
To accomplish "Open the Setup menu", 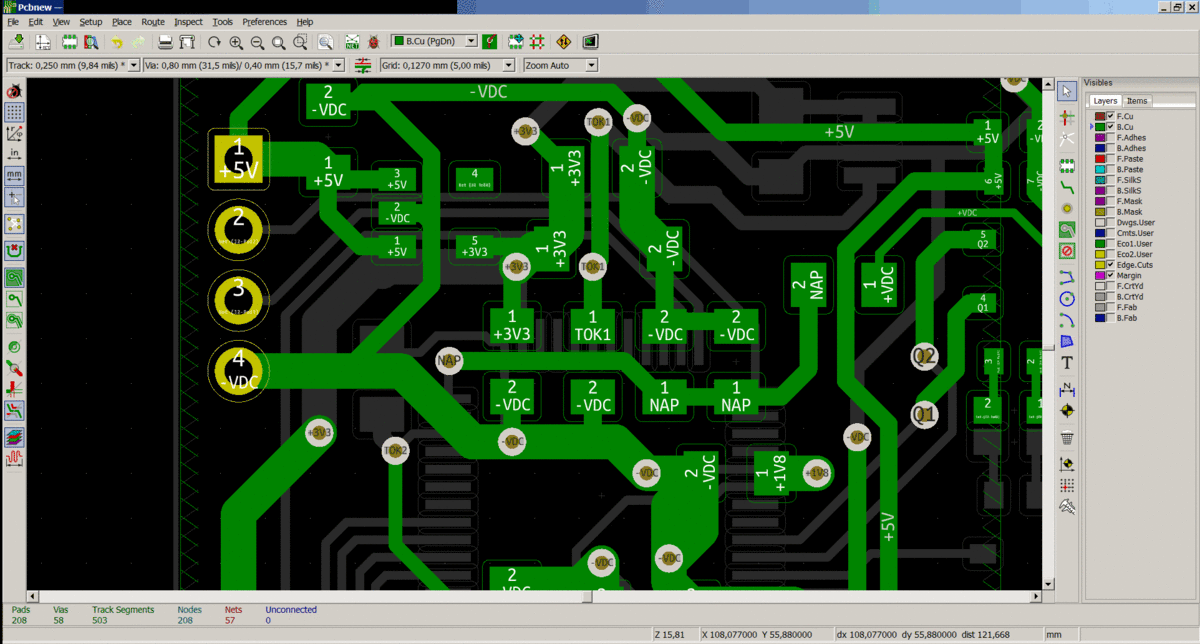I will [91, 21].
